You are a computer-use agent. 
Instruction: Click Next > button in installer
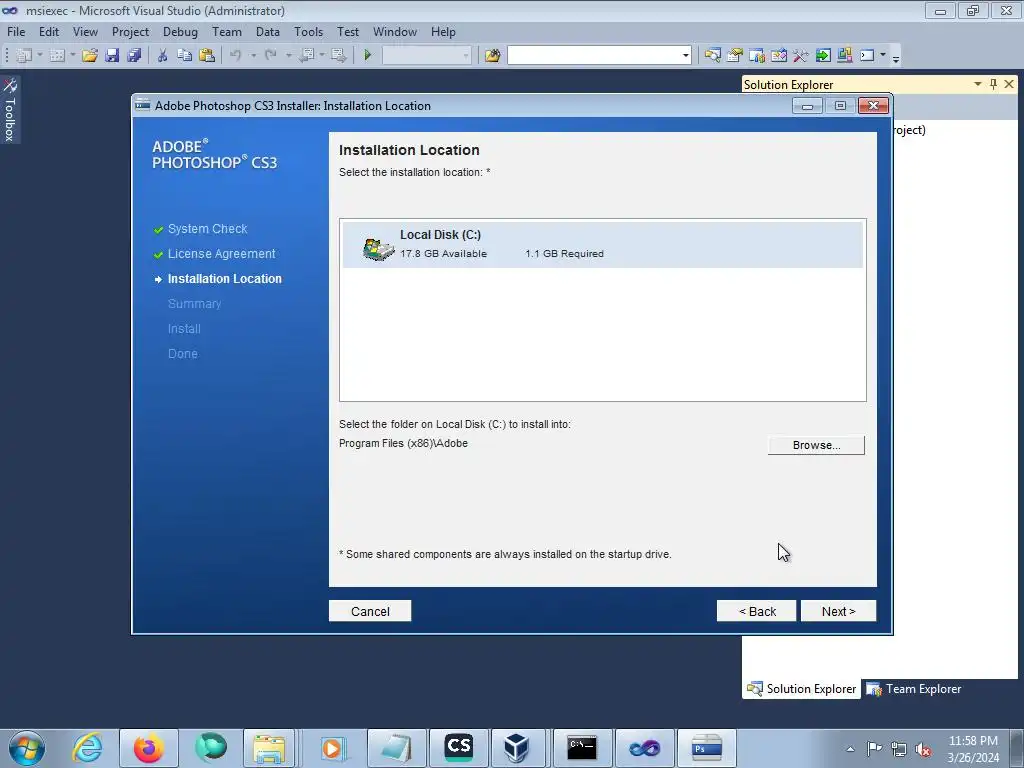838,611
